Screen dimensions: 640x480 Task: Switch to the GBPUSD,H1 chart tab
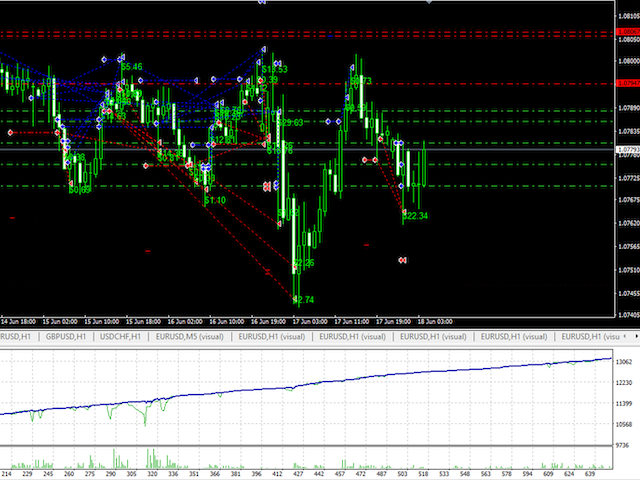pyautogui.click(x=66, y=337)
